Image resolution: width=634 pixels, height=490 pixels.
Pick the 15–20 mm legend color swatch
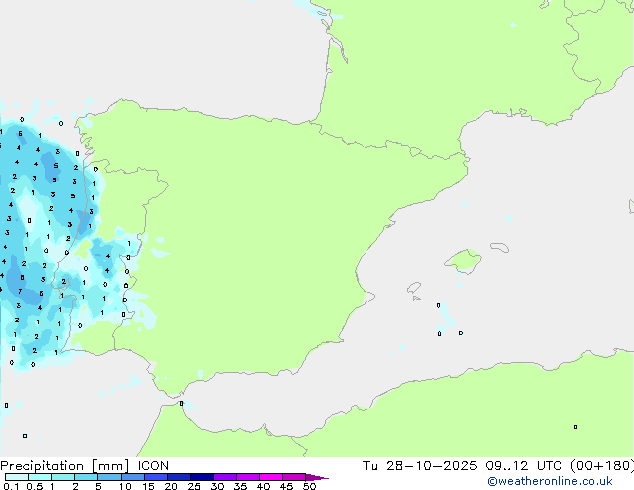[x=156, y=477]
